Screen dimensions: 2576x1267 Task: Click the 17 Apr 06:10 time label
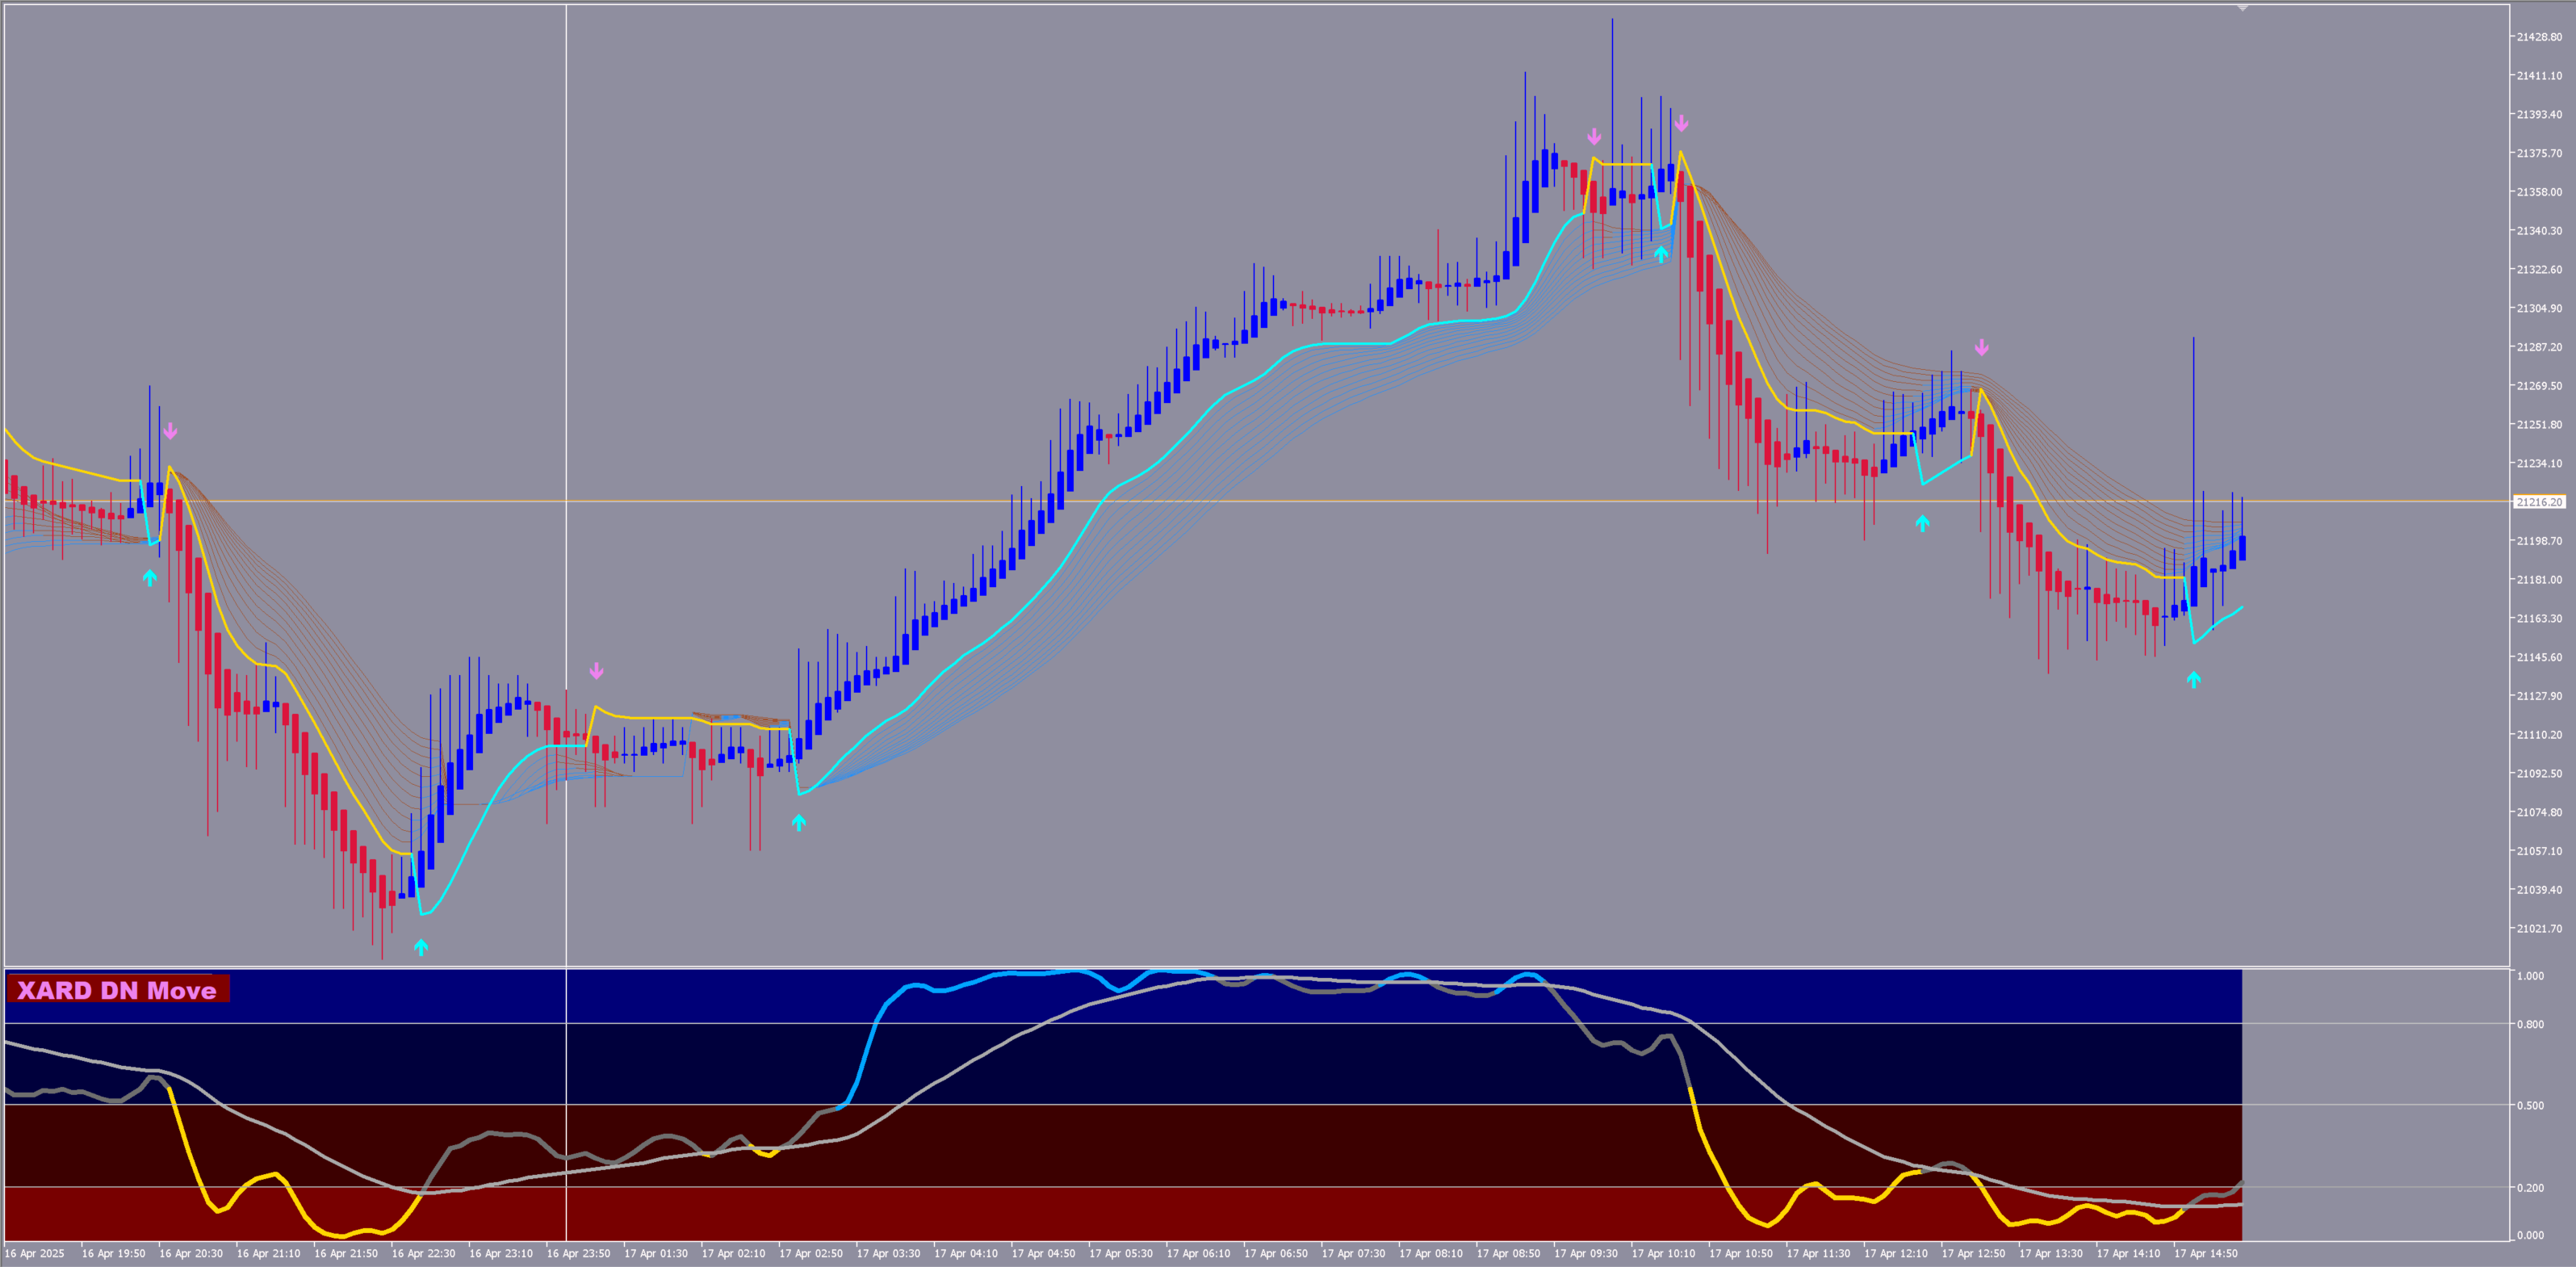pos(1198,1253)
